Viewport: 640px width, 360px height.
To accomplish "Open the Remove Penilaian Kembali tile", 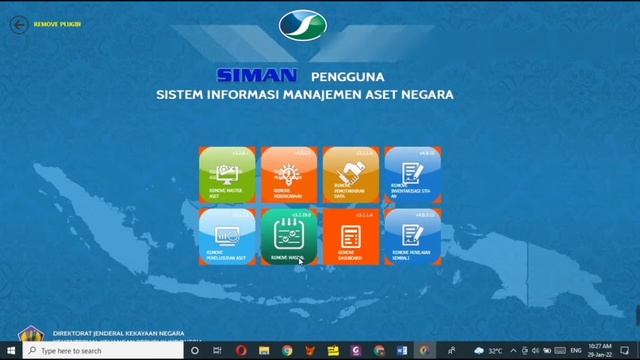I will pyautogui.click(x=413, y=237).
